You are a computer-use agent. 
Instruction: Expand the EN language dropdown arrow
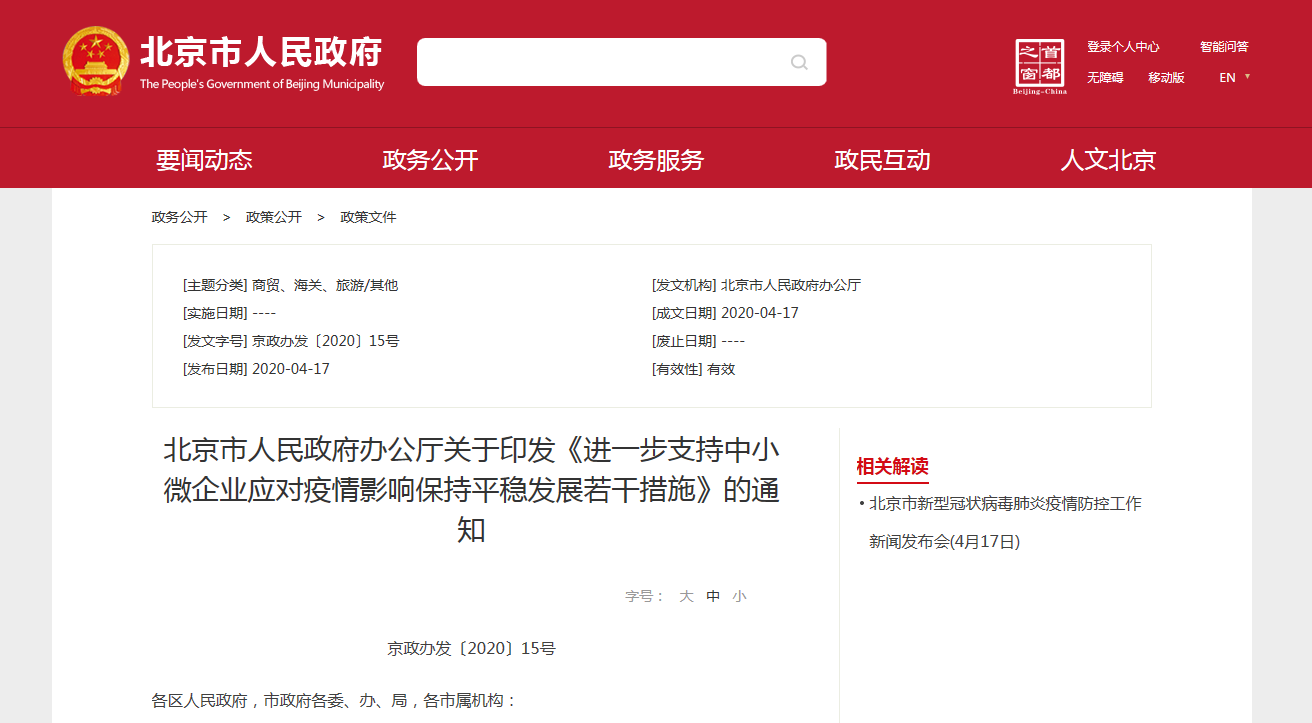[x=1248, y=77]
